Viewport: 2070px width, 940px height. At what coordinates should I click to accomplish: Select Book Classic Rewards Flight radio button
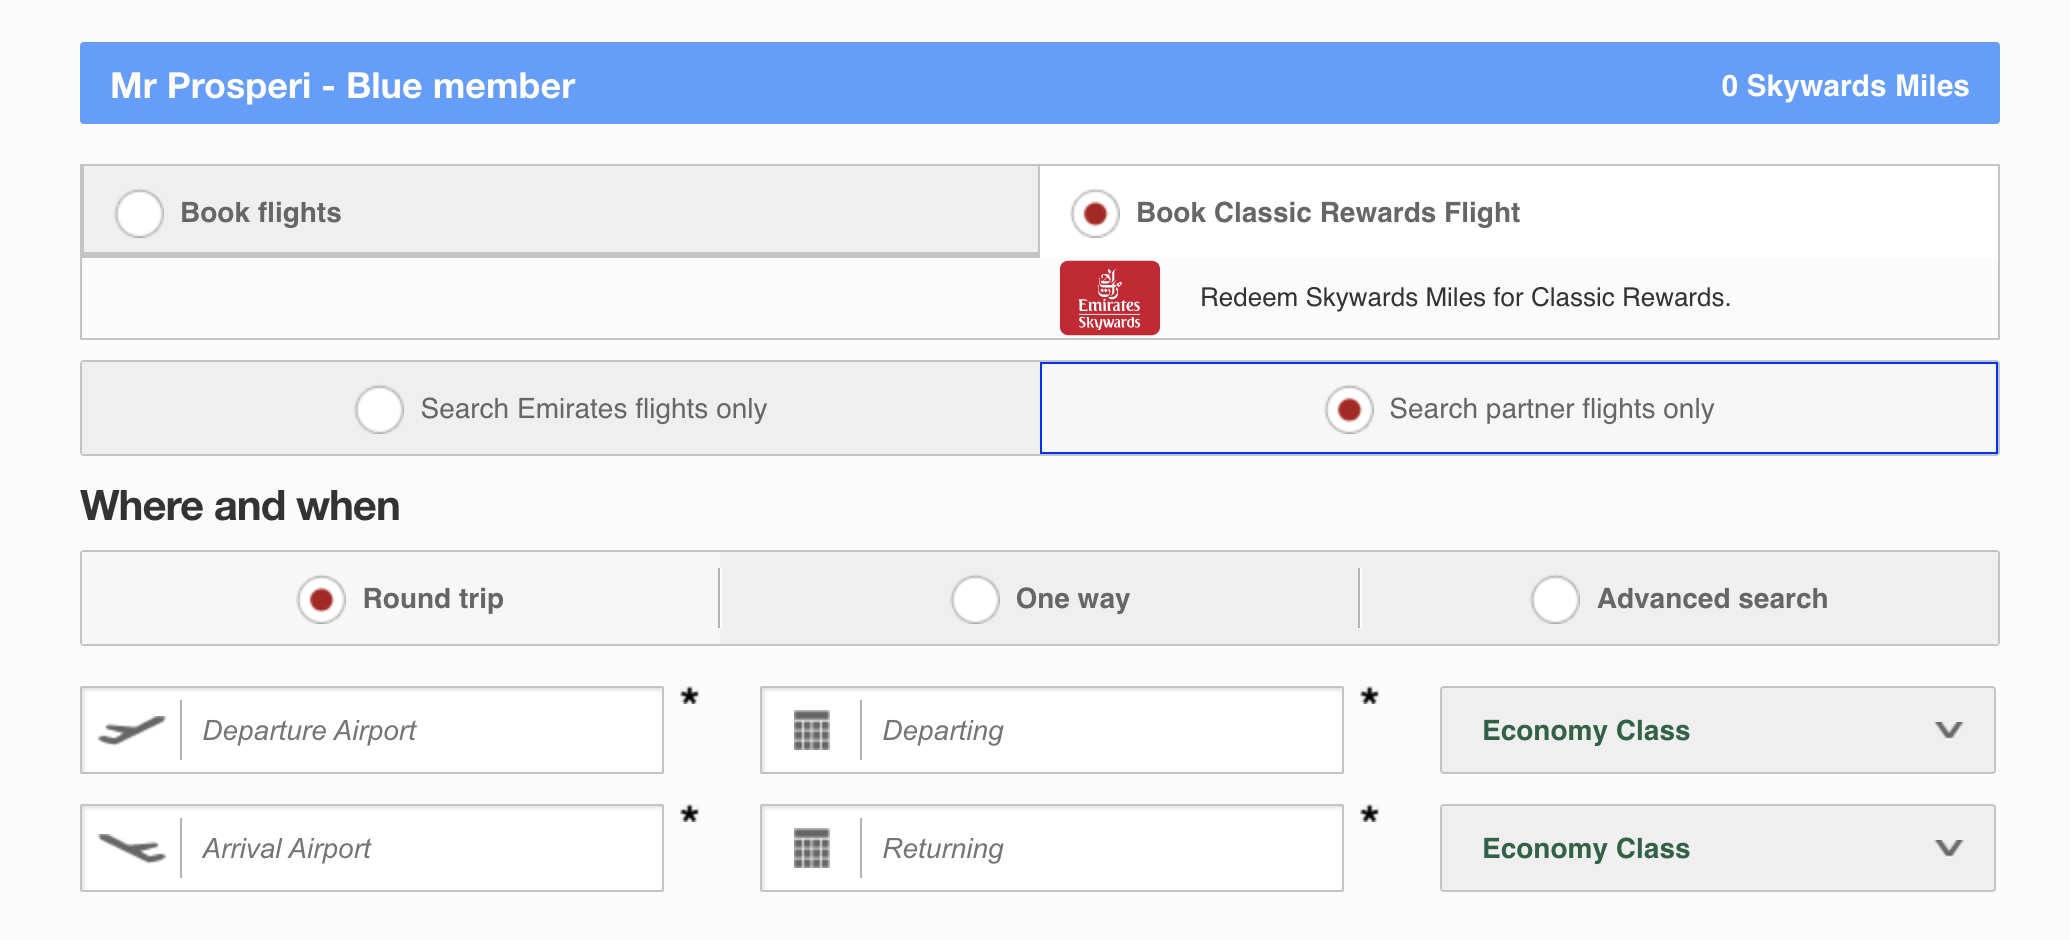click(1095, 213)
